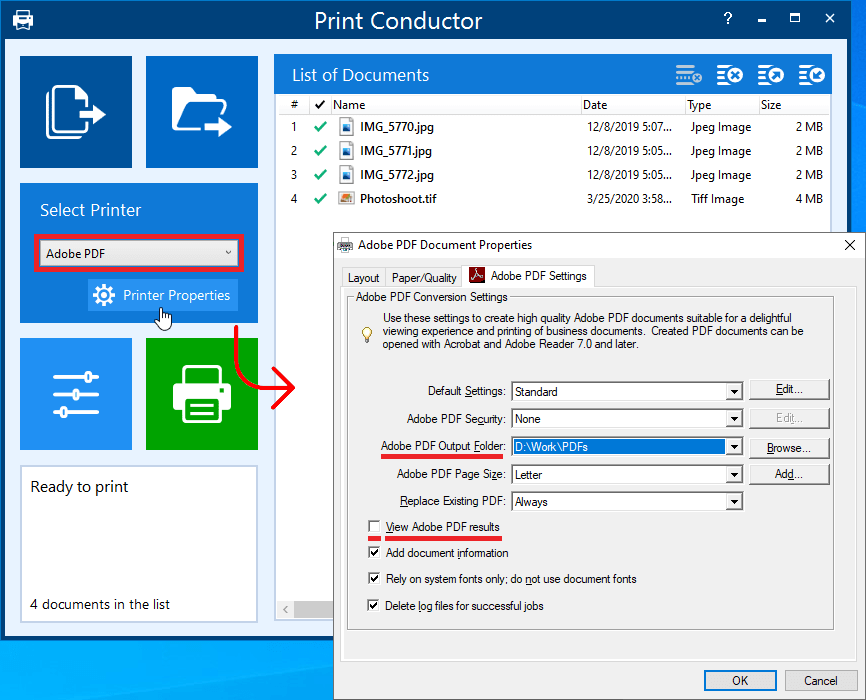Image resolution: width=866 pixels, height=700 pixels.
Task: Click the import list icon
Action: tap(812, 75)
